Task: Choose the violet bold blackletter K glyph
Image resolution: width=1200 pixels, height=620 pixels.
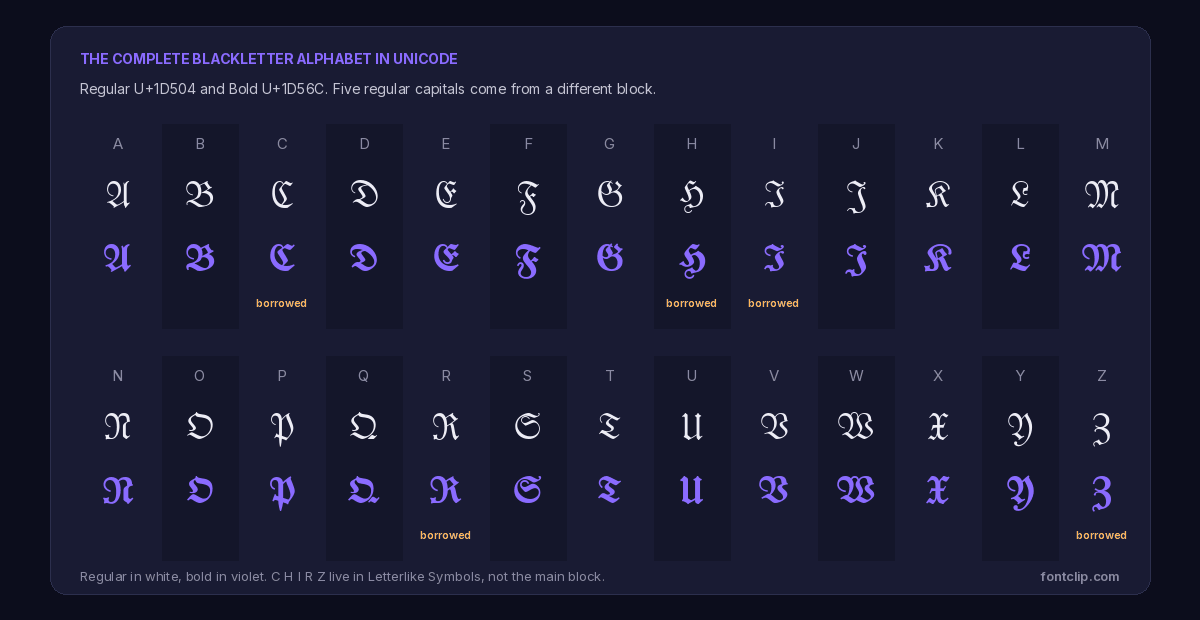Action: (x=938, y=258)
